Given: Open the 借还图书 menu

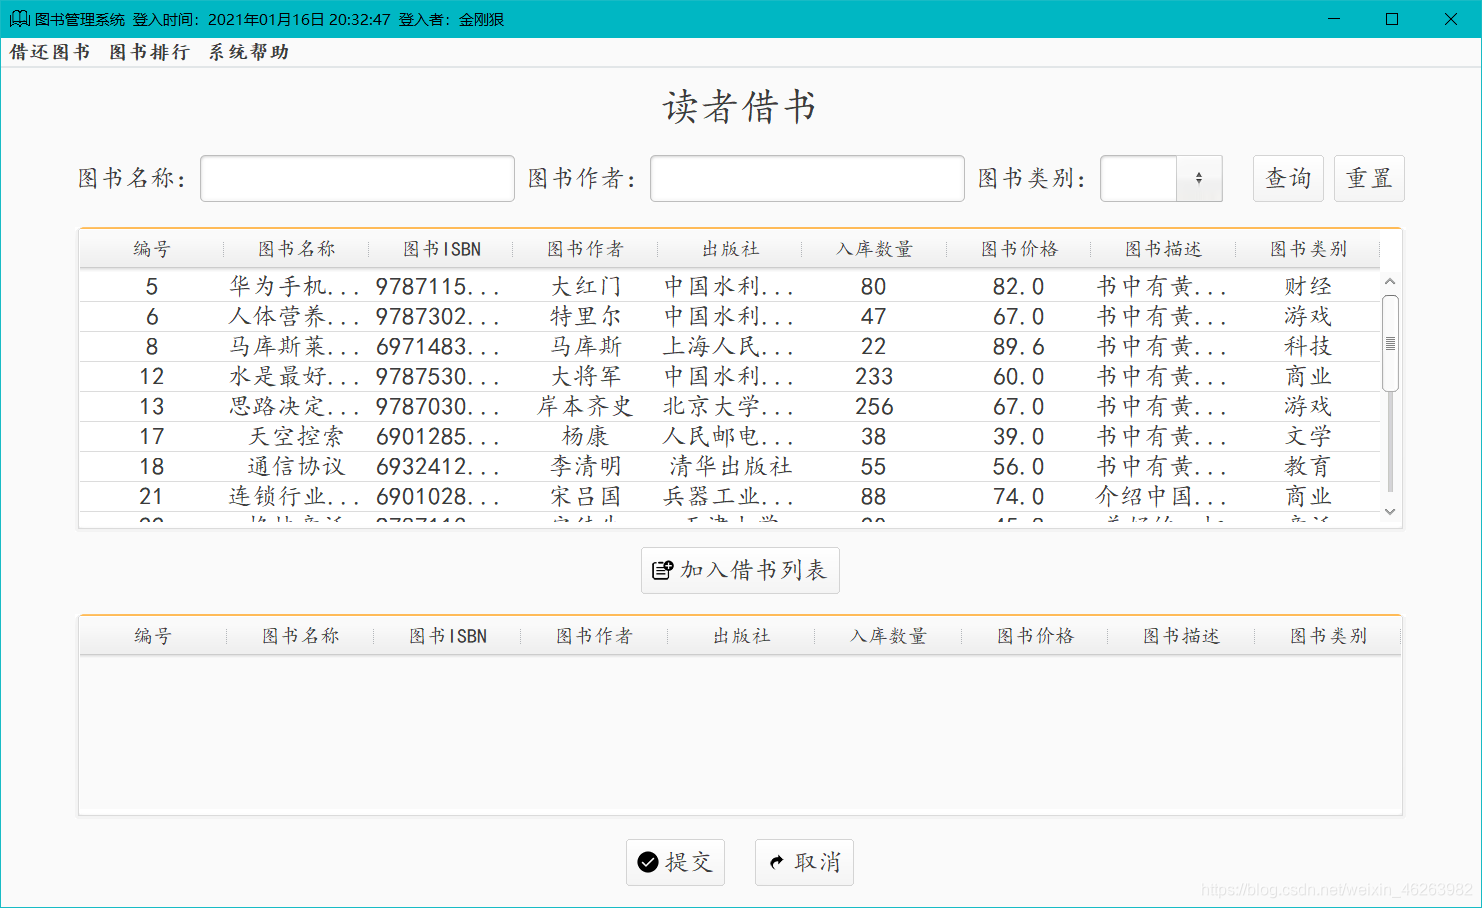Looking at the screenshot, I should tap(50, 52).
